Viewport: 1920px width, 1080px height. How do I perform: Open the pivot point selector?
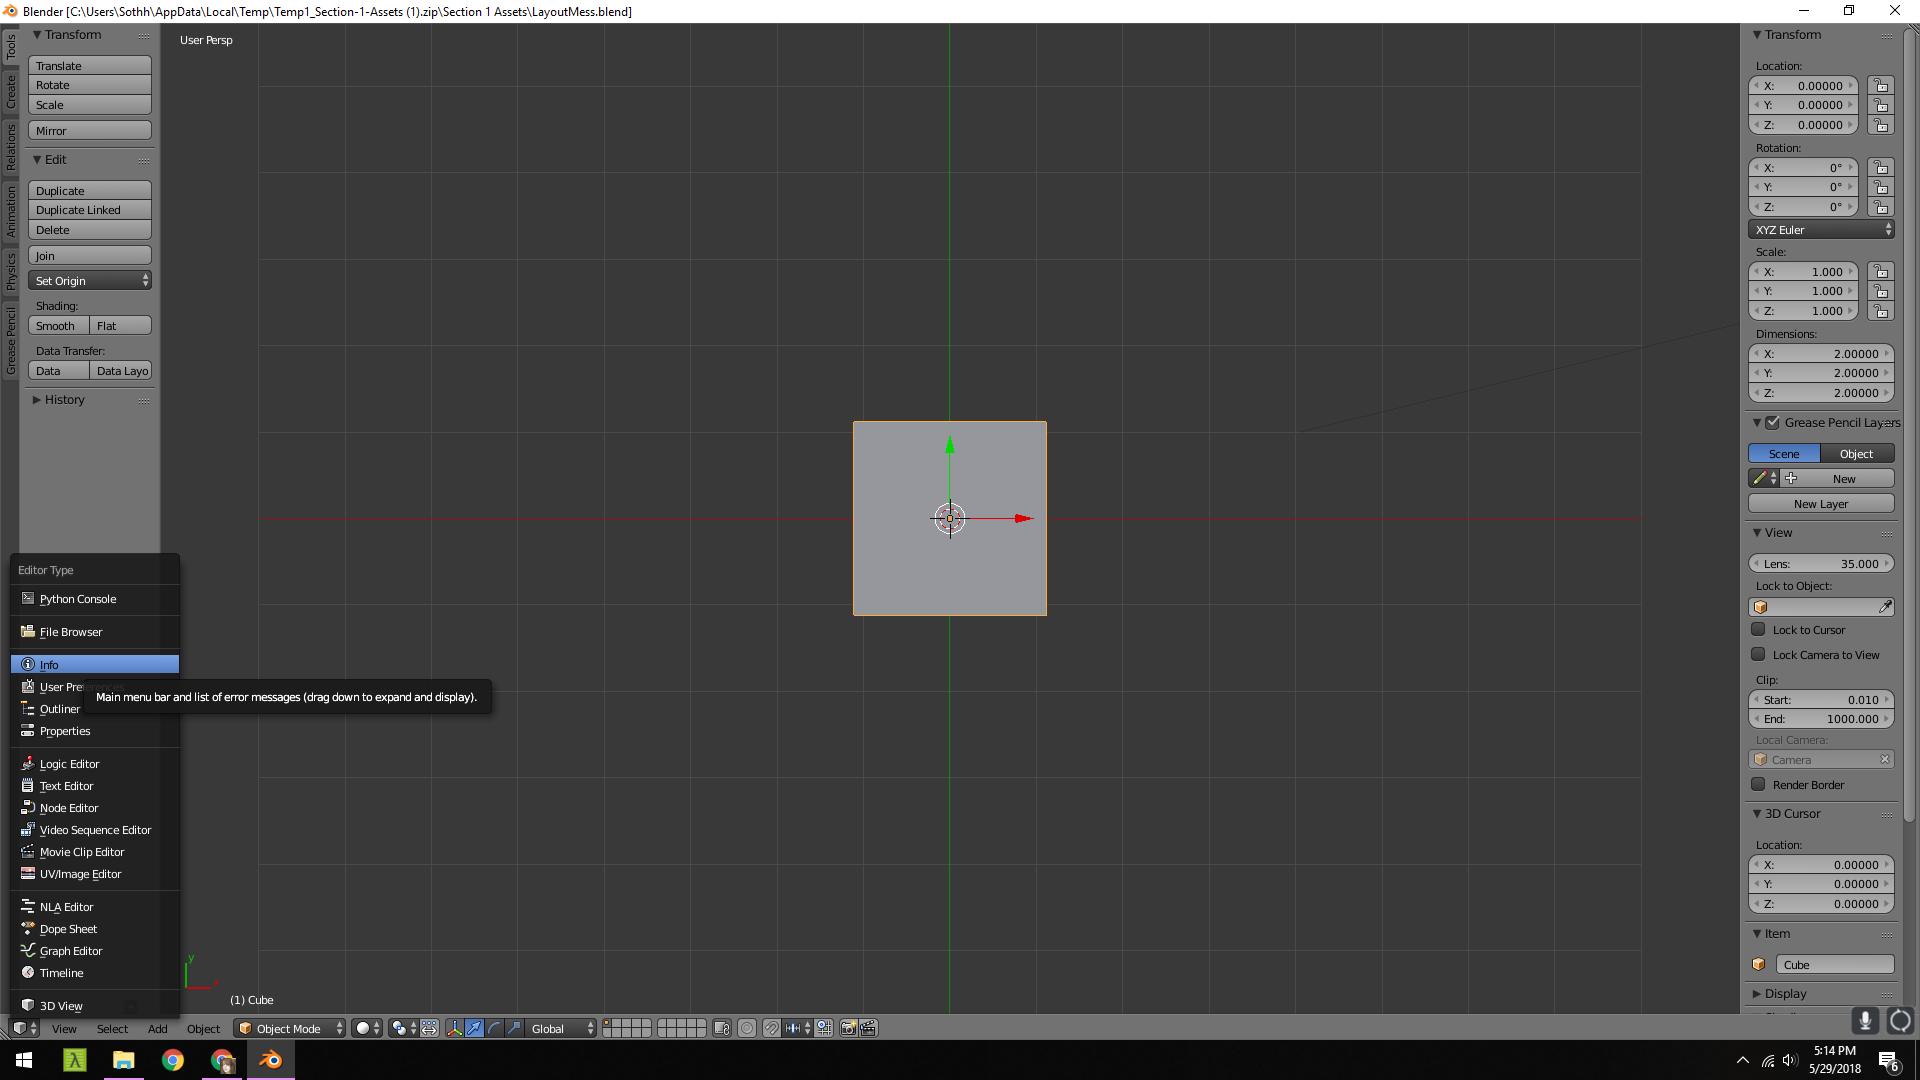tap(403, 1028)
